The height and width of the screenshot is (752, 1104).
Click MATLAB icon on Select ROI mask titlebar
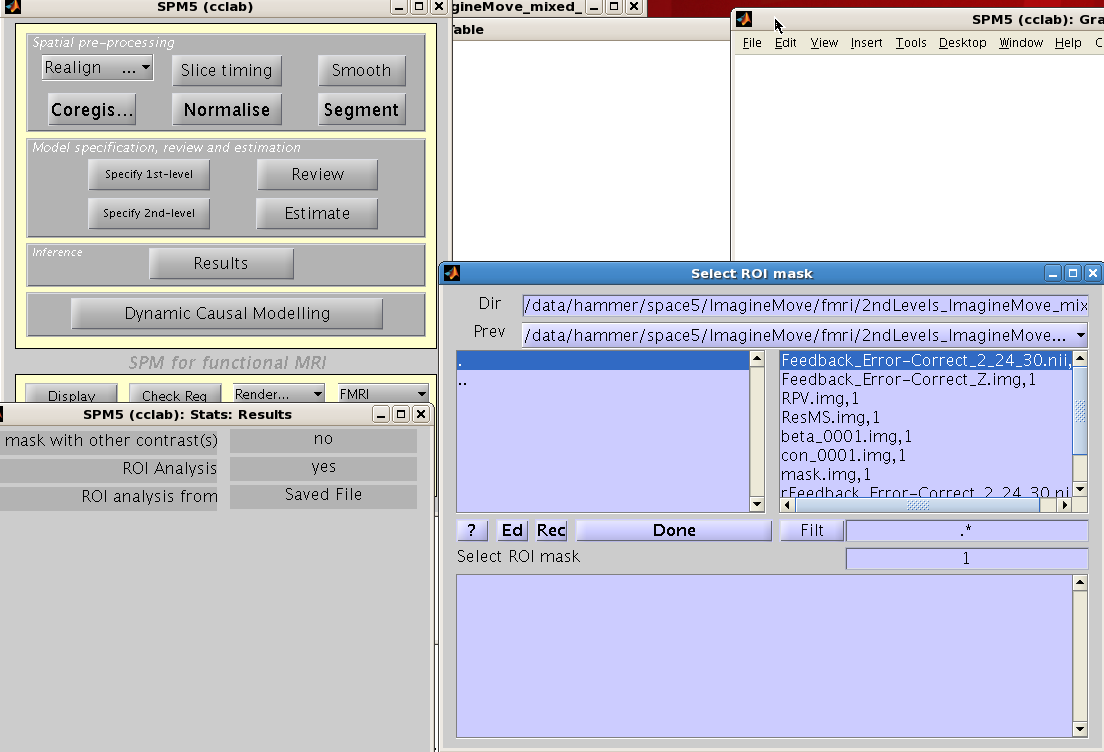pyautogui.click(x=452, y=273)
